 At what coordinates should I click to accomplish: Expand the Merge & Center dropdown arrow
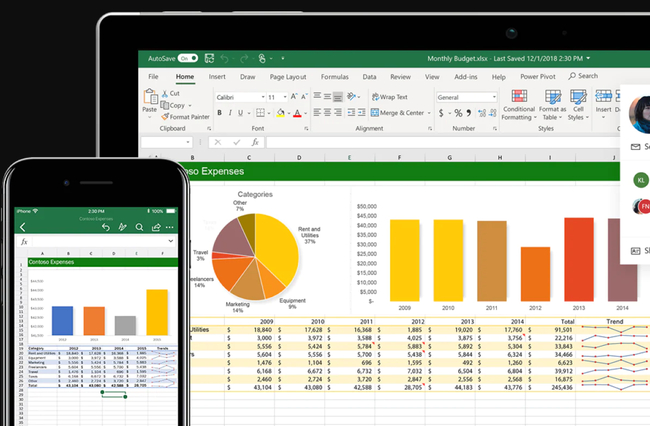(x=429, y=113)
